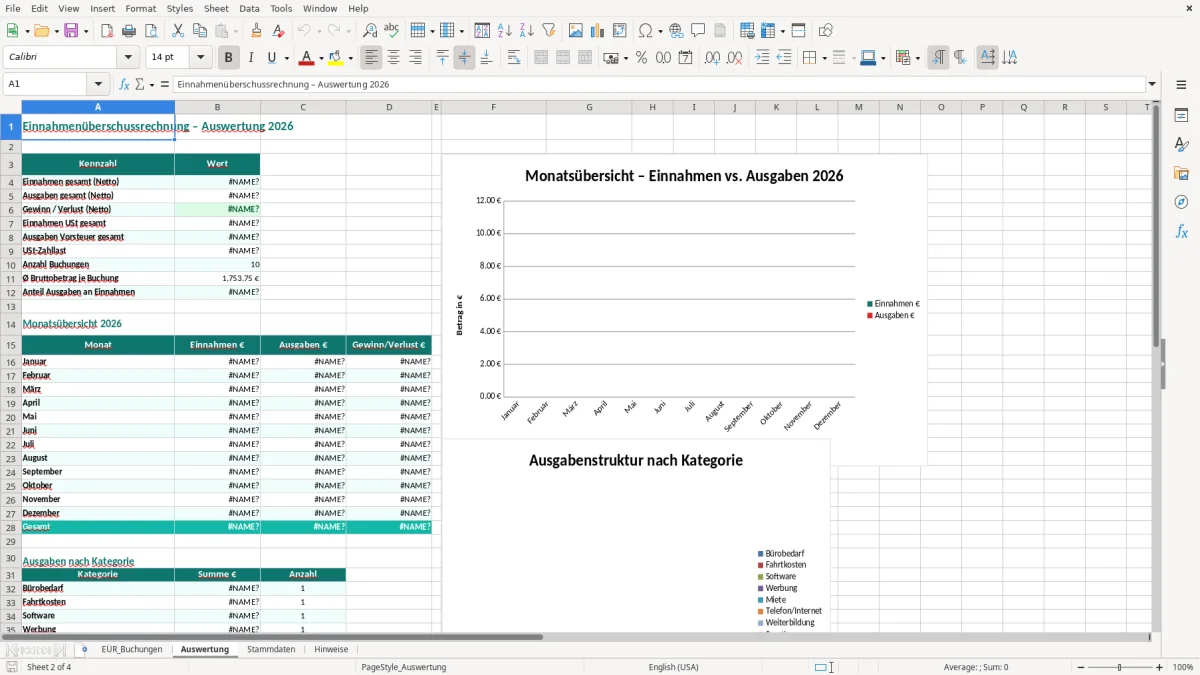Expand the formula bar

pyautogui.click(x=1153, y=84)
